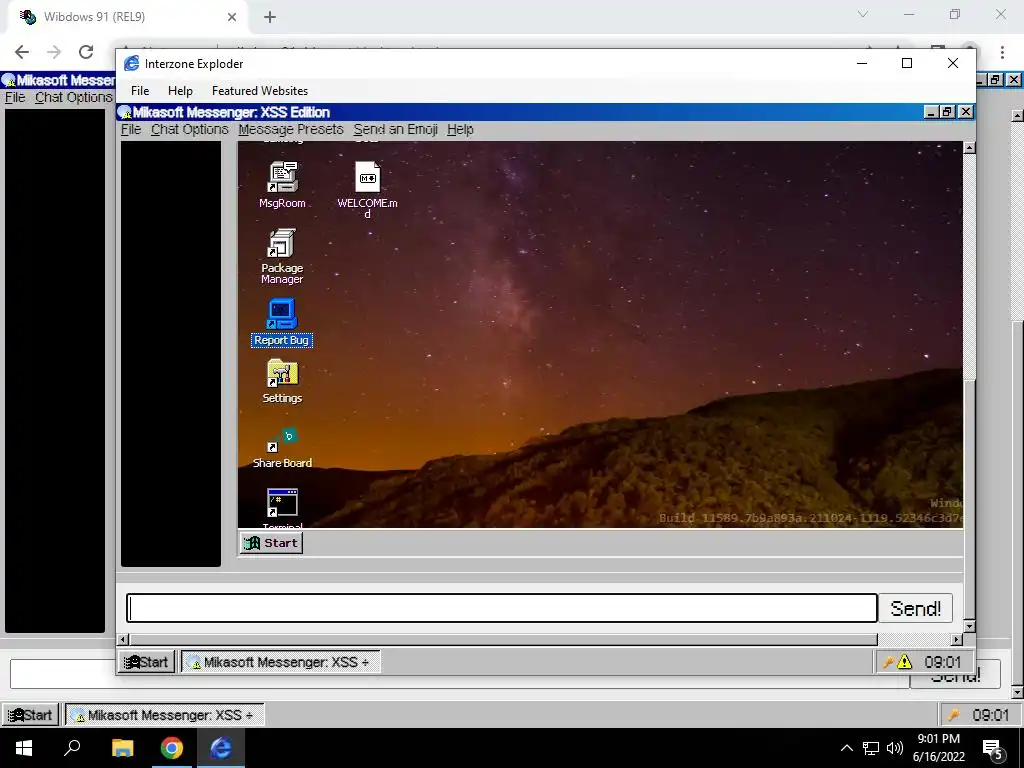Click the Mikasoft Messenger title bar icon

pos(124,112)
